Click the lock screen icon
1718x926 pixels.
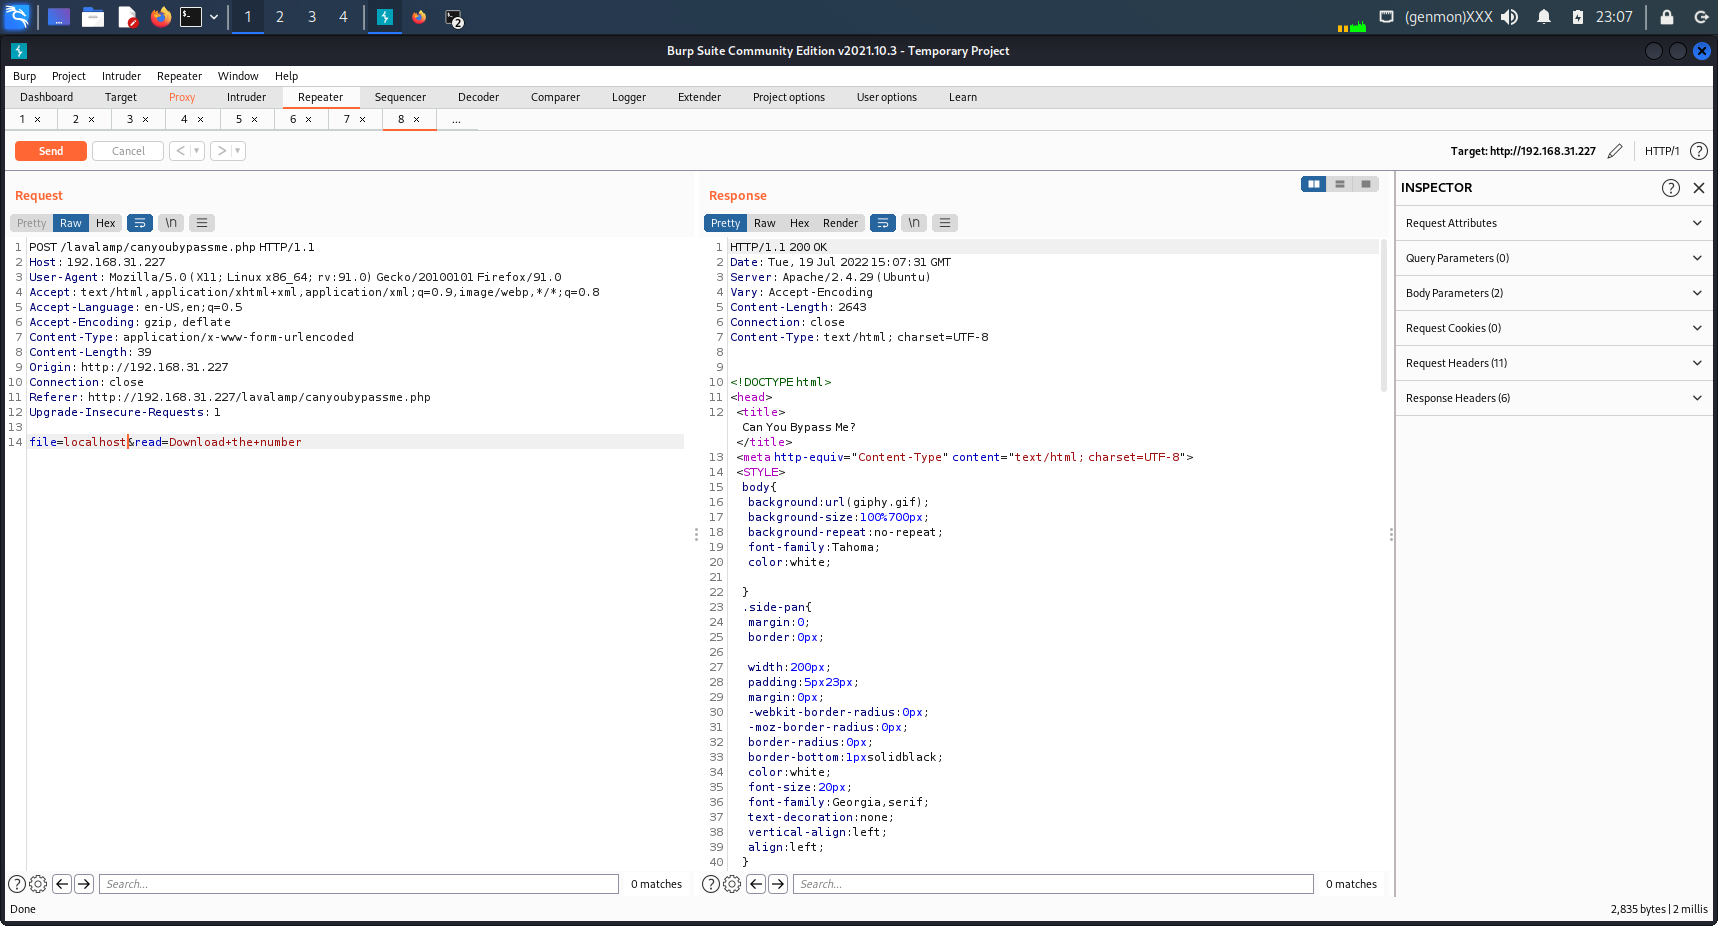coord(1667,17)
